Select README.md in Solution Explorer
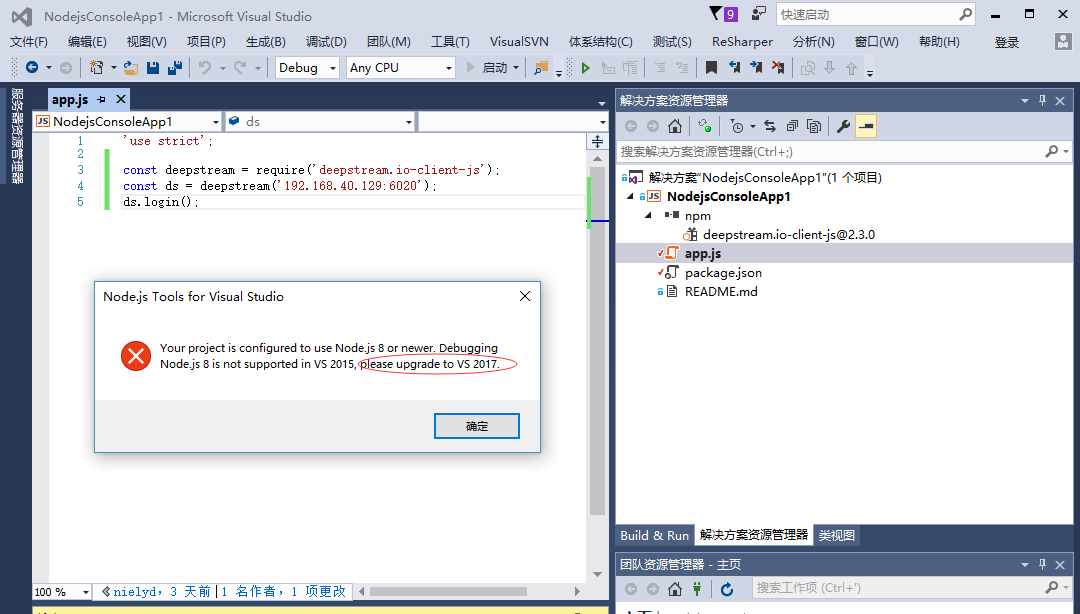 point(721,291)
